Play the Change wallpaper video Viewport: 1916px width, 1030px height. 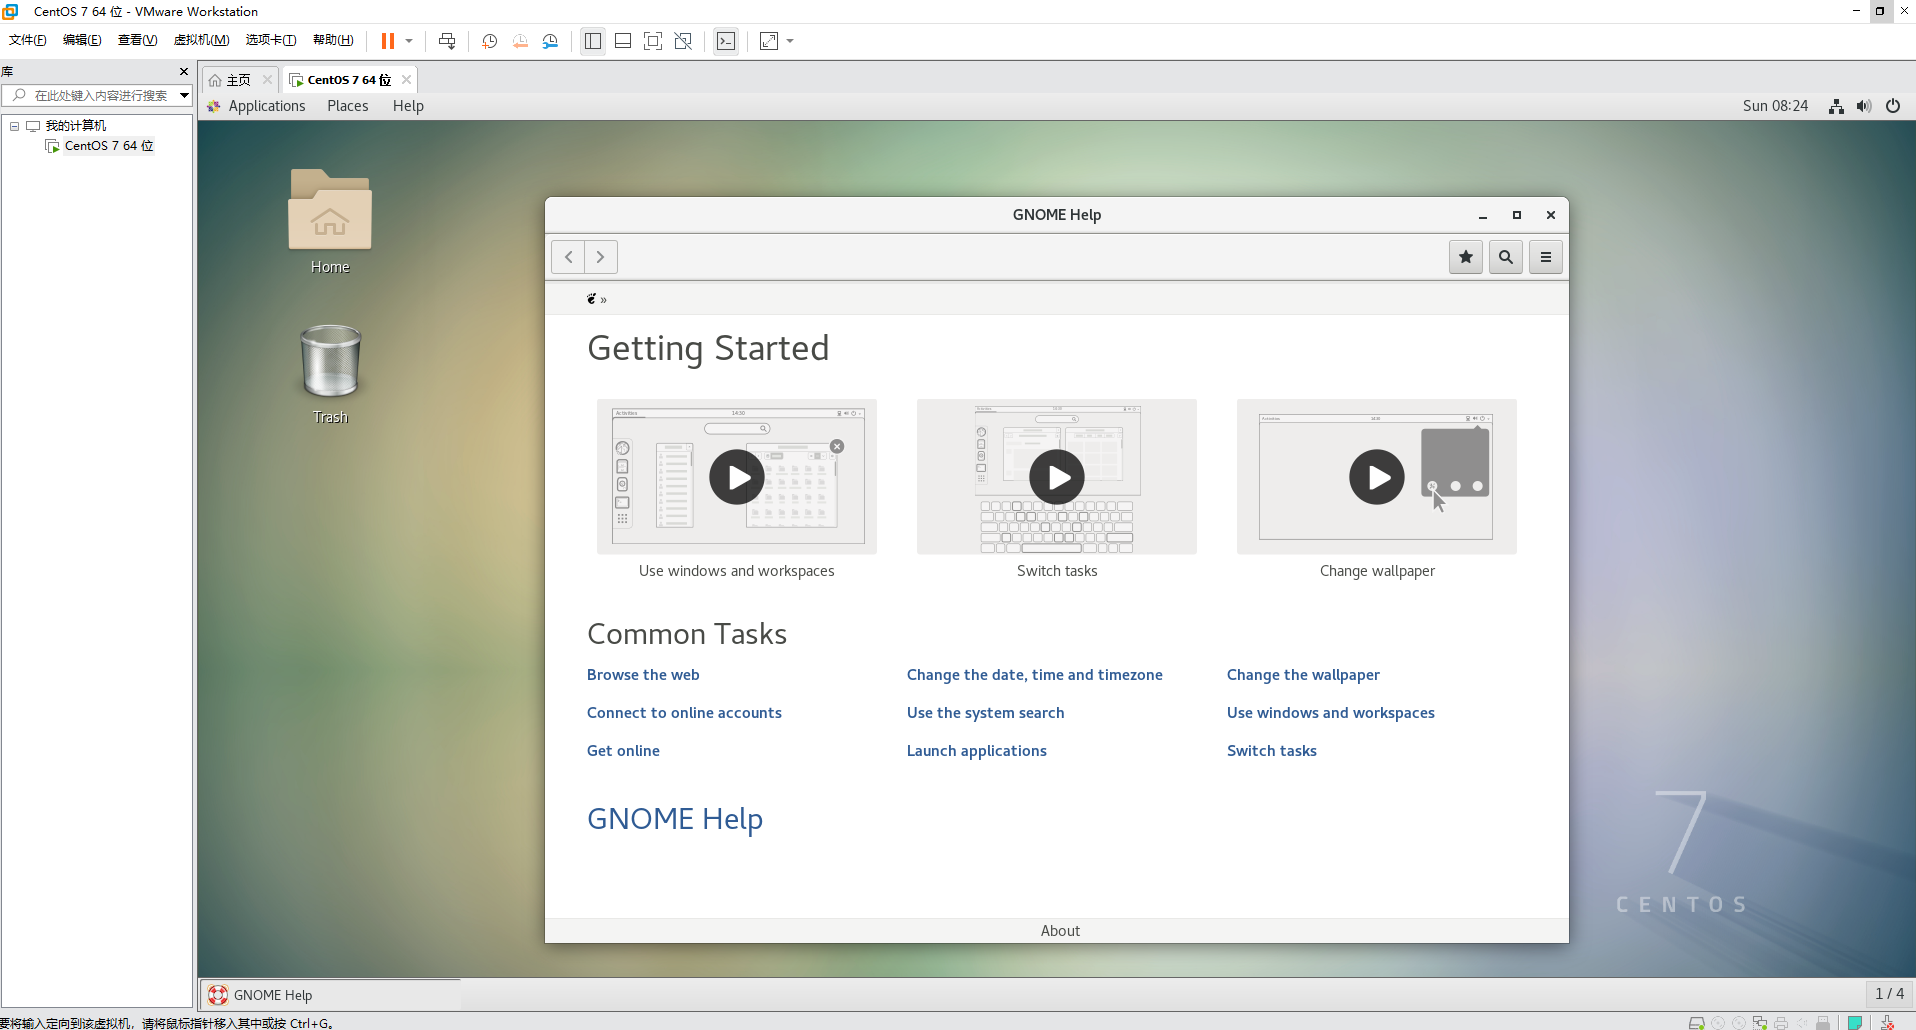click(x=1377, y=477)
